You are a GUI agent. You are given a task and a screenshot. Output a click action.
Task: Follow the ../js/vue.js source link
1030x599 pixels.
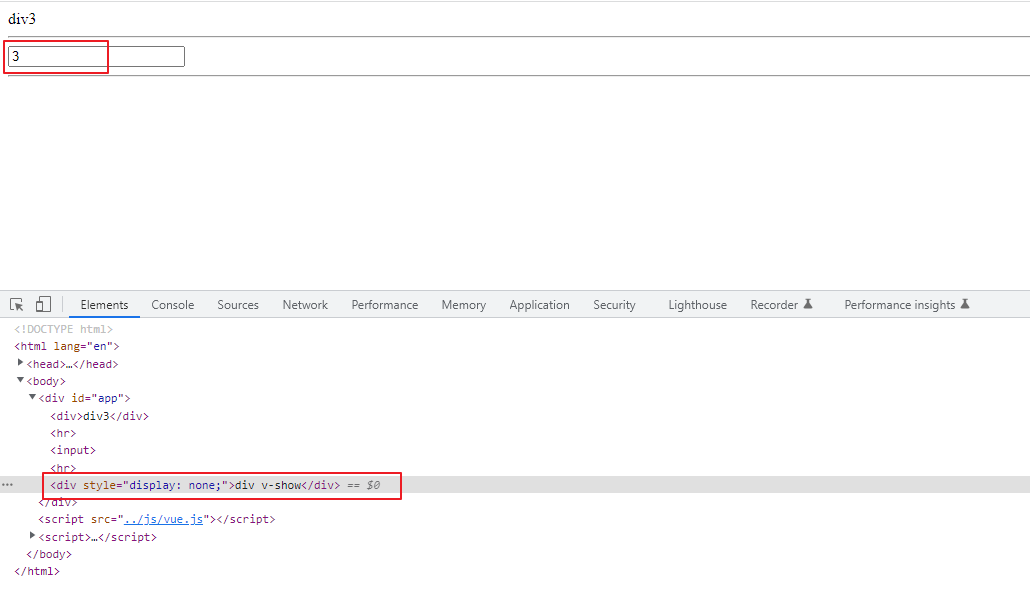click(164, 519)
